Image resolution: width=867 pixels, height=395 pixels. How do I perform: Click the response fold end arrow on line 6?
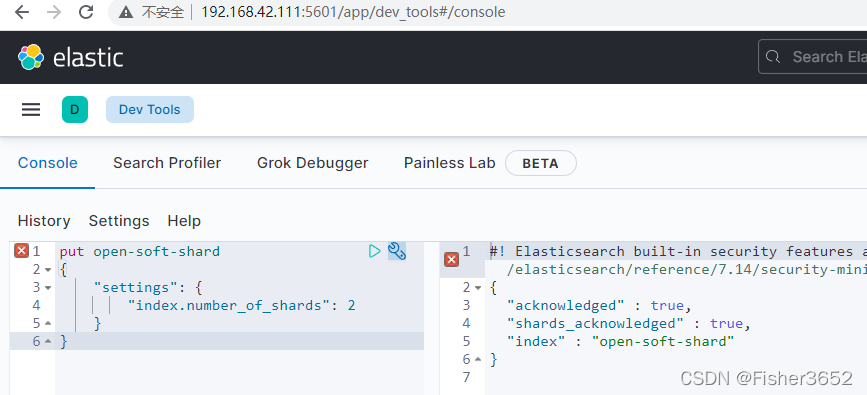click(x=478, y=360)
